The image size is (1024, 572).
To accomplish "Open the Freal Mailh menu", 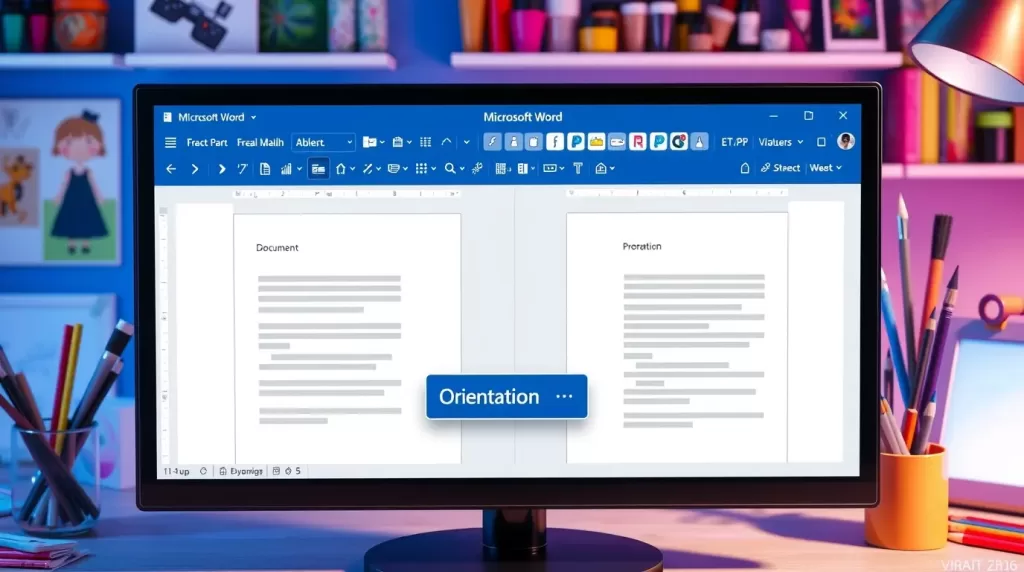I will point(260,142).
